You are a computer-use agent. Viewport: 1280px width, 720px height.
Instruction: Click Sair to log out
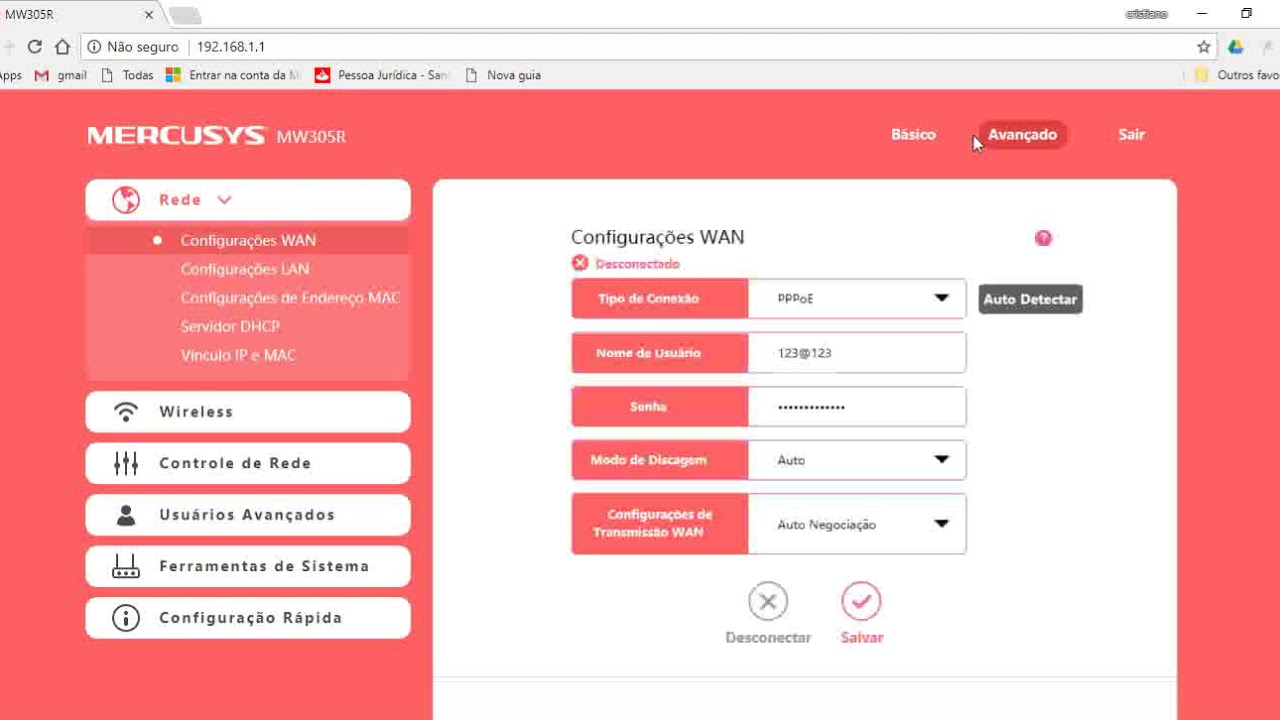1131,135
